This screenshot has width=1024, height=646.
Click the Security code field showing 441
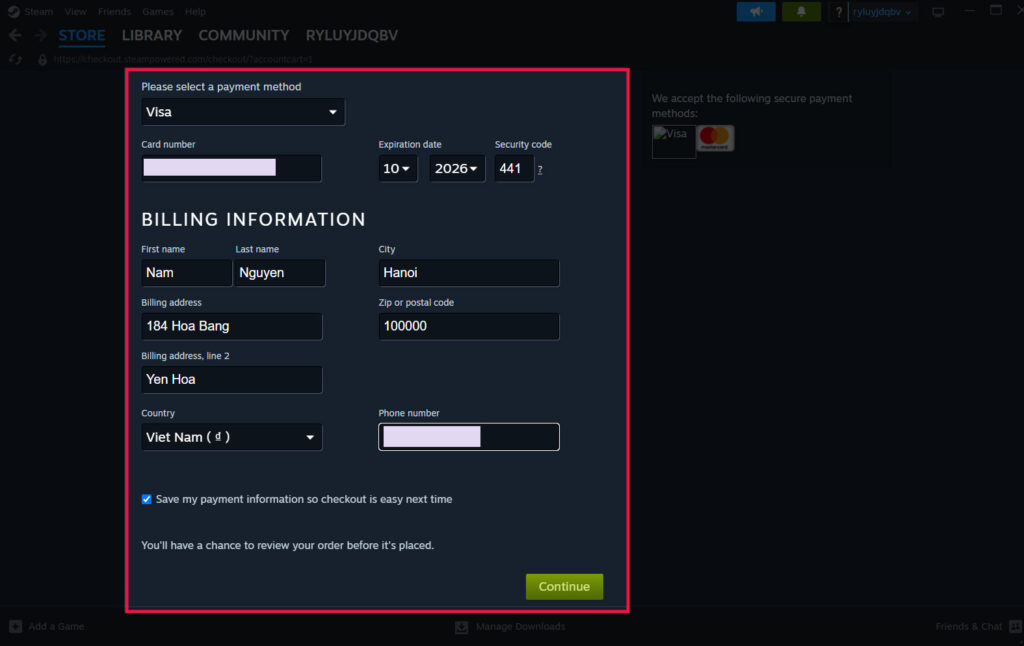click(x=514, y=169)
